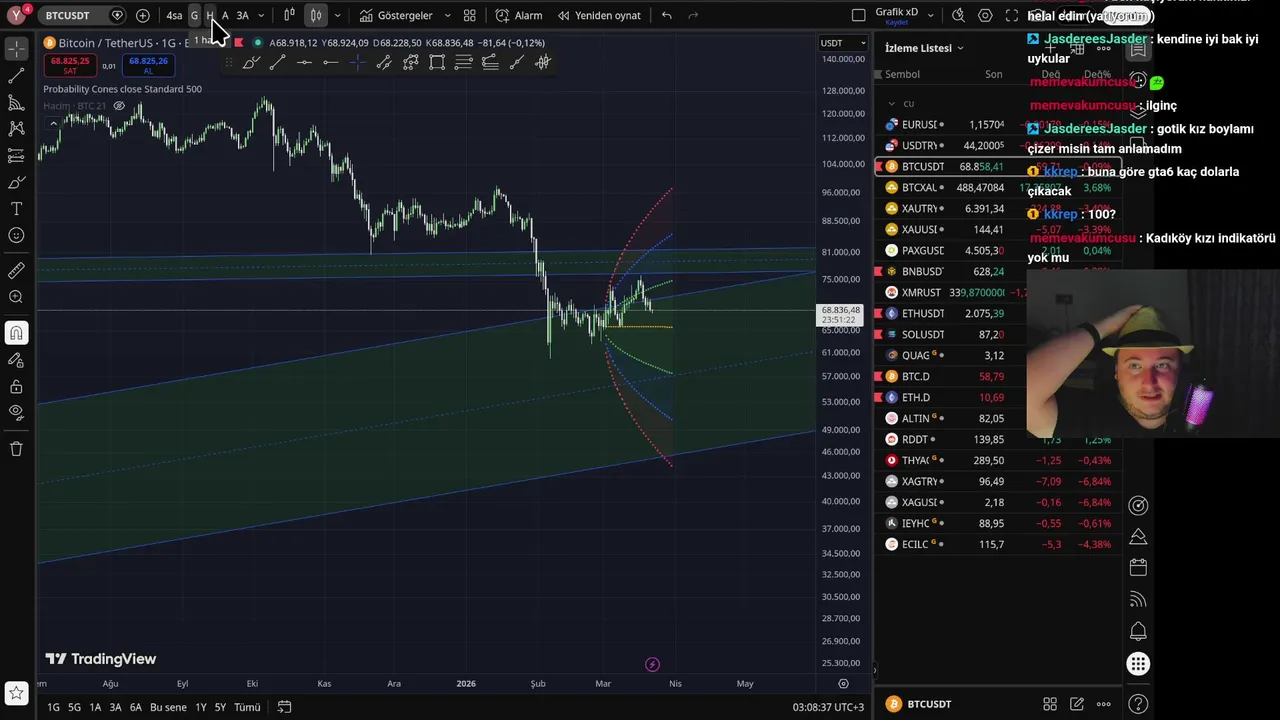
Task: Open go to date calendar icon
Action: (284, 707)
